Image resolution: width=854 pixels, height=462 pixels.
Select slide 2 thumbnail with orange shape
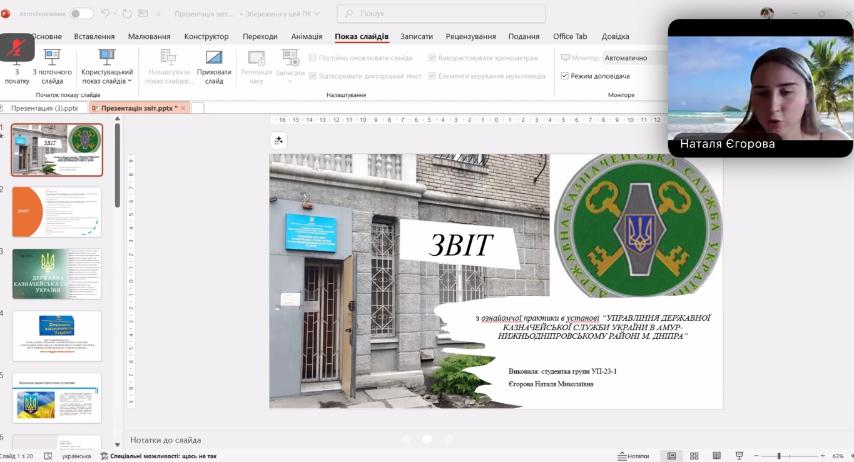[x=57, y=212]
